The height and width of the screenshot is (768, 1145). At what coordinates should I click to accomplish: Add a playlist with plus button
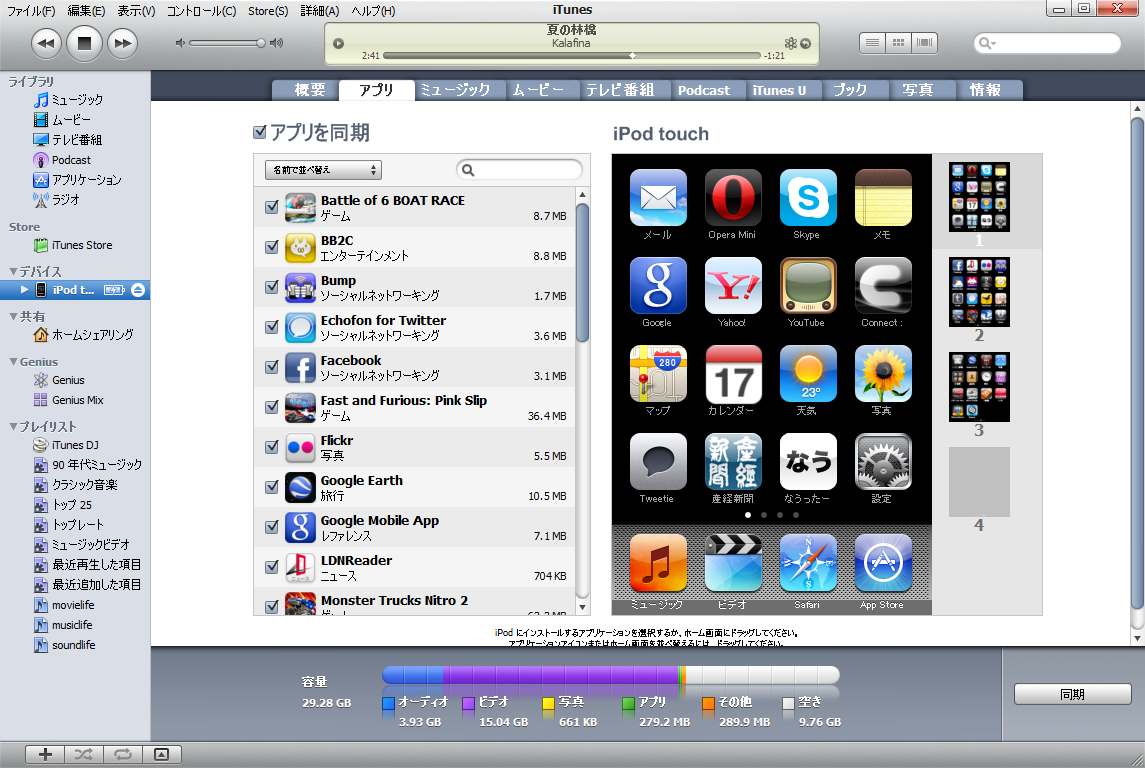(x=45, y=754)
